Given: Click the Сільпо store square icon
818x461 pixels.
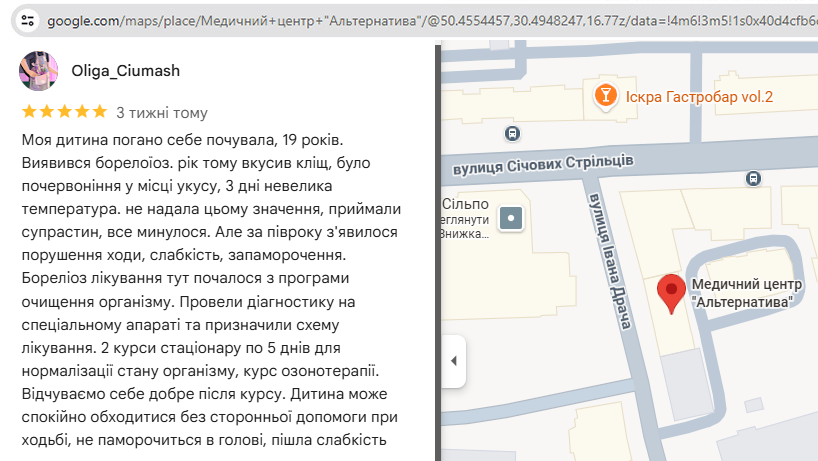Looking at the screenshot, I should coord(512,217).
